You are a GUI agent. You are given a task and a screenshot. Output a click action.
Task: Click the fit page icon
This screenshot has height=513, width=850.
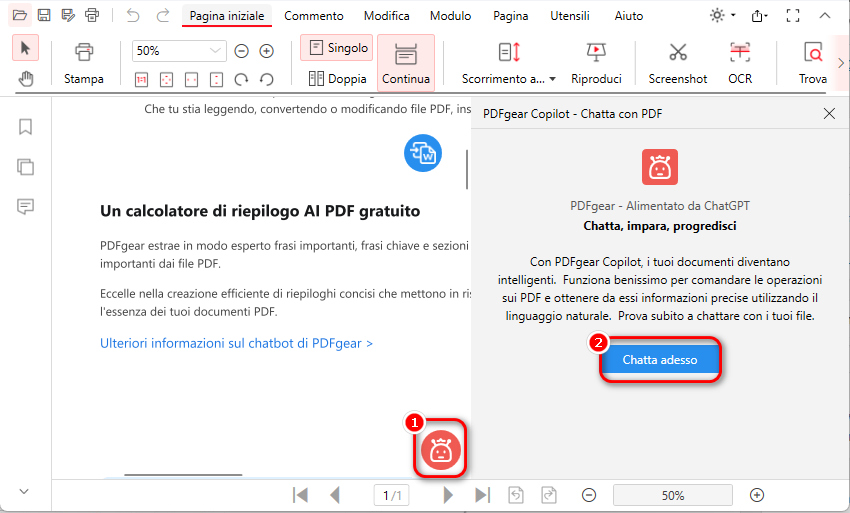pyautogui.click(x=166, y=80)
